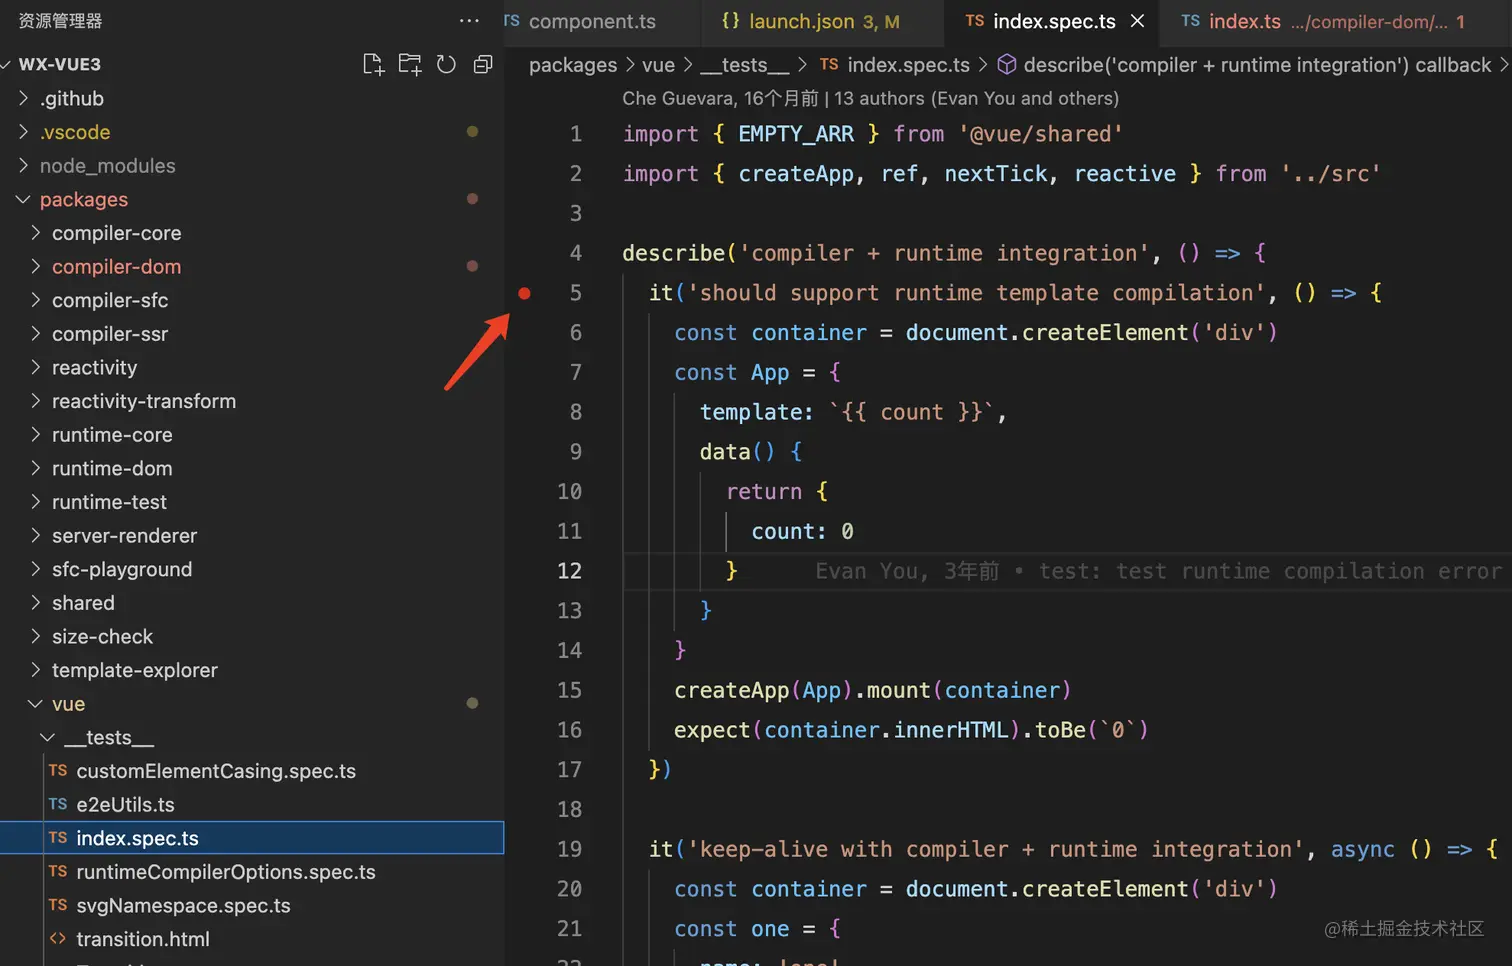This screenshot has width=1512, height=966.
Task: Click 'count: 0' on line 11
Action: pyautogui.click(x=802, y=531)
